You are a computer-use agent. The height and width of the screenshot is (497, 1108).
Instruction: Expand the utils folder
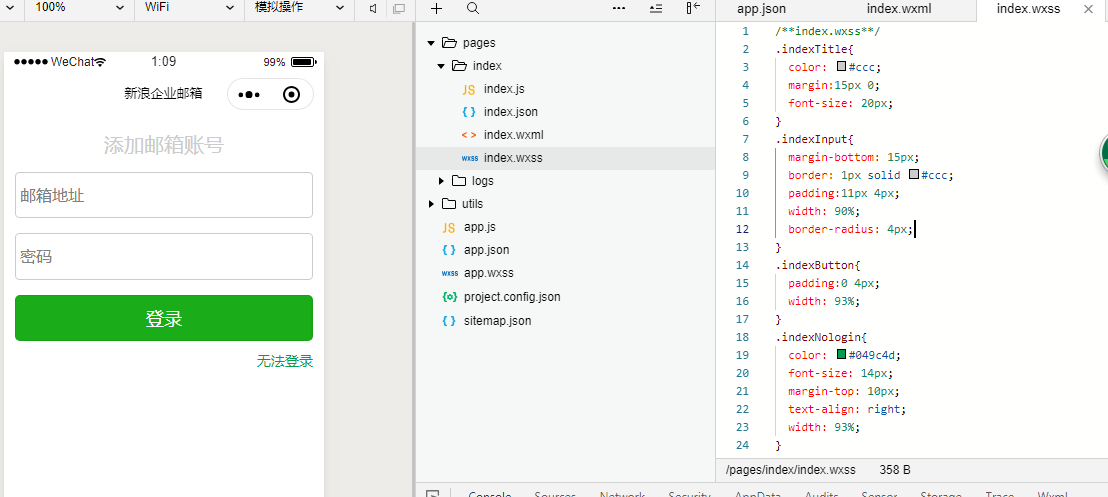click(x=431, y=204)
